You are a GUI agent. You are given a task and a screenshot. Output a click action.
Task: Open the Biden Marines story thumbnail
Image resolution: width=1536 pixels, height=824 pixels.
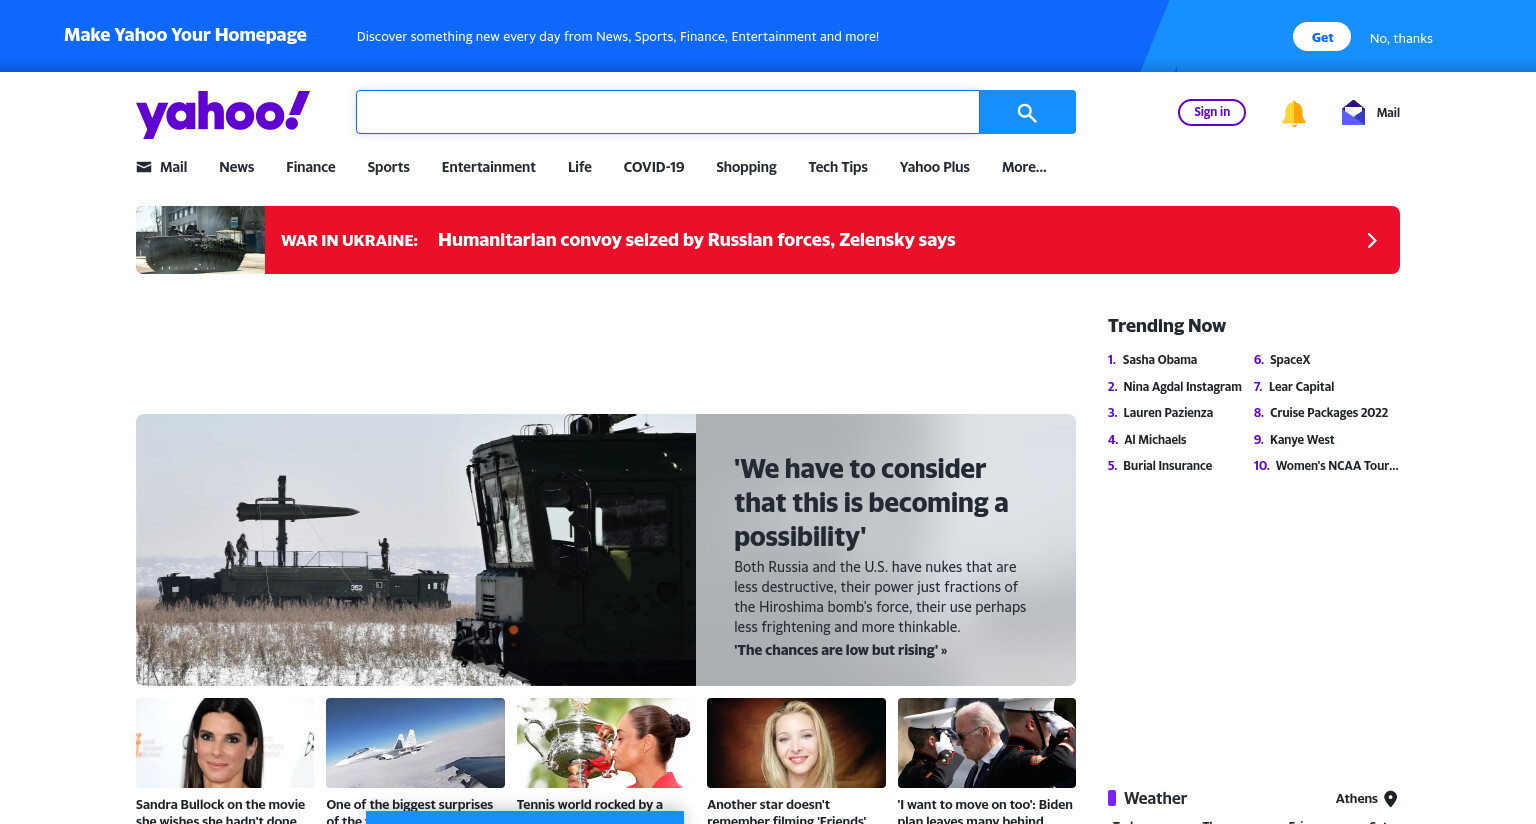click(x=987, y=743)
